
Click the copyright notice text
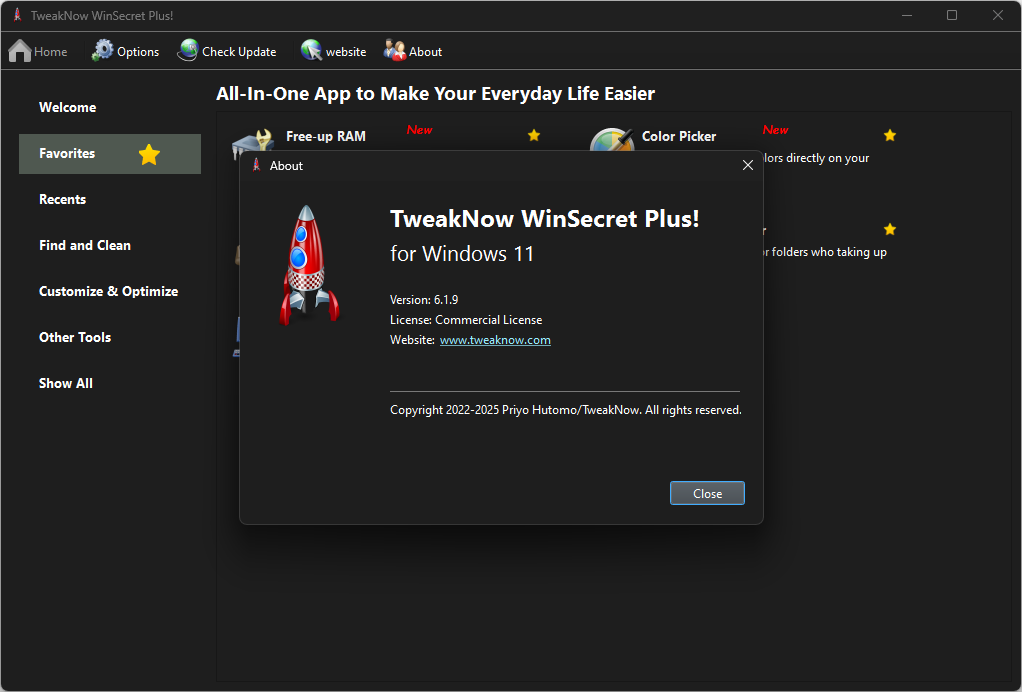566,410
